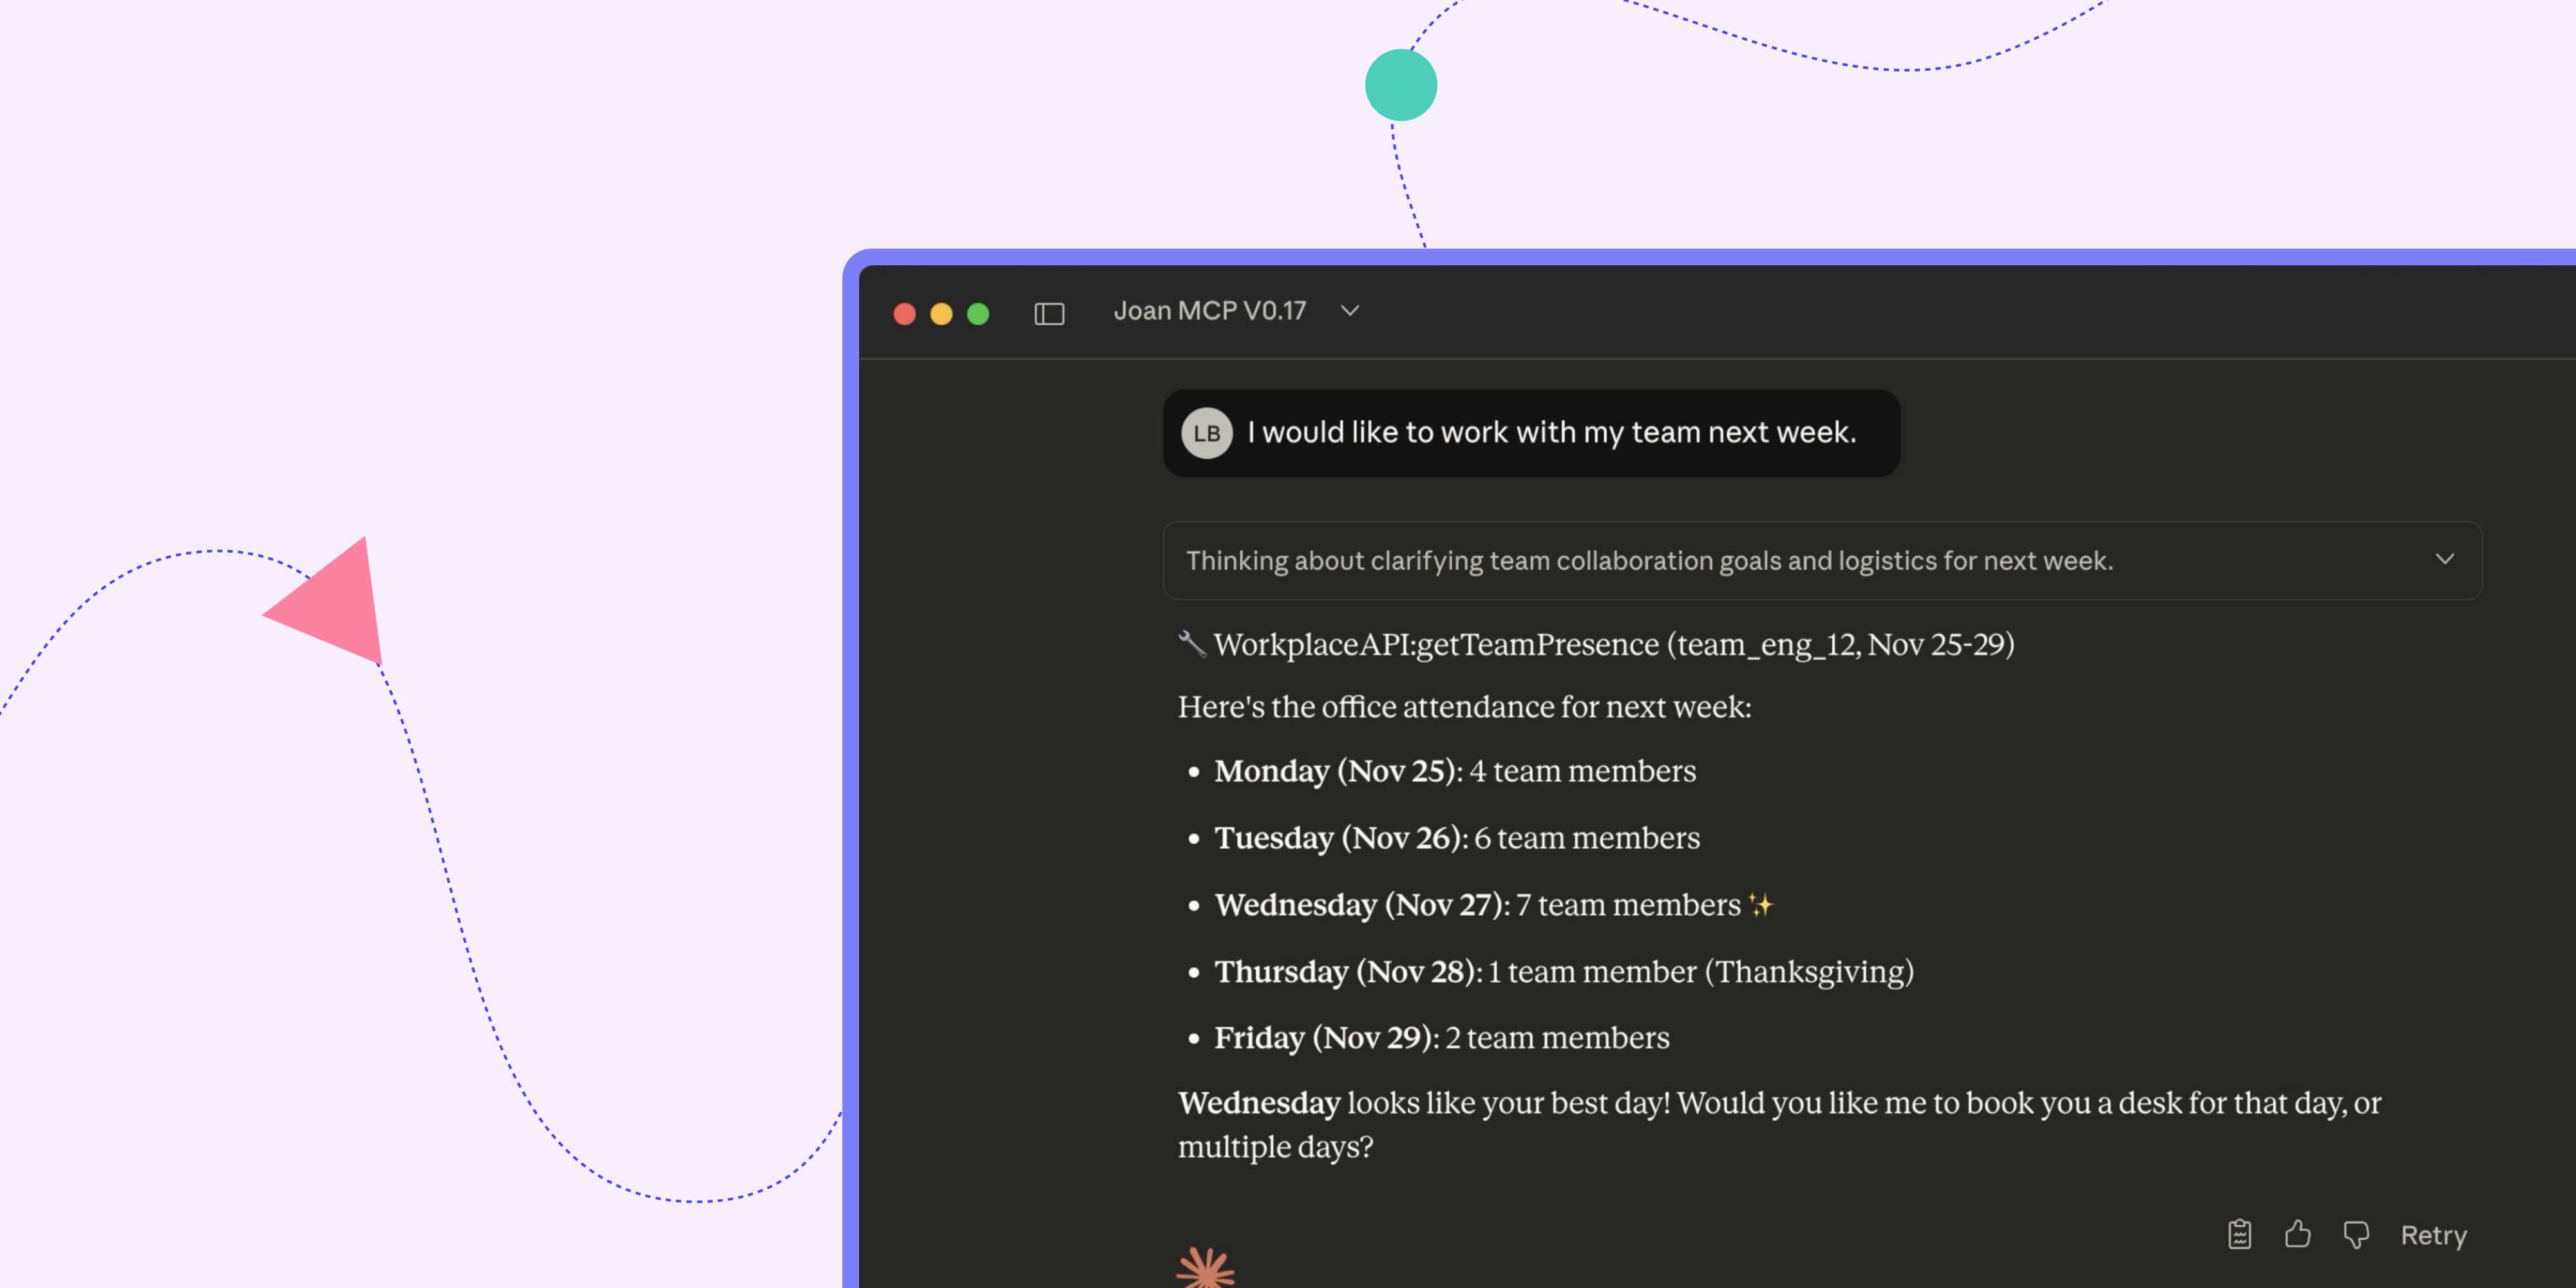
Task: Click the bold Thursday (Nov 28) list entry
Action: [1346, 972]
